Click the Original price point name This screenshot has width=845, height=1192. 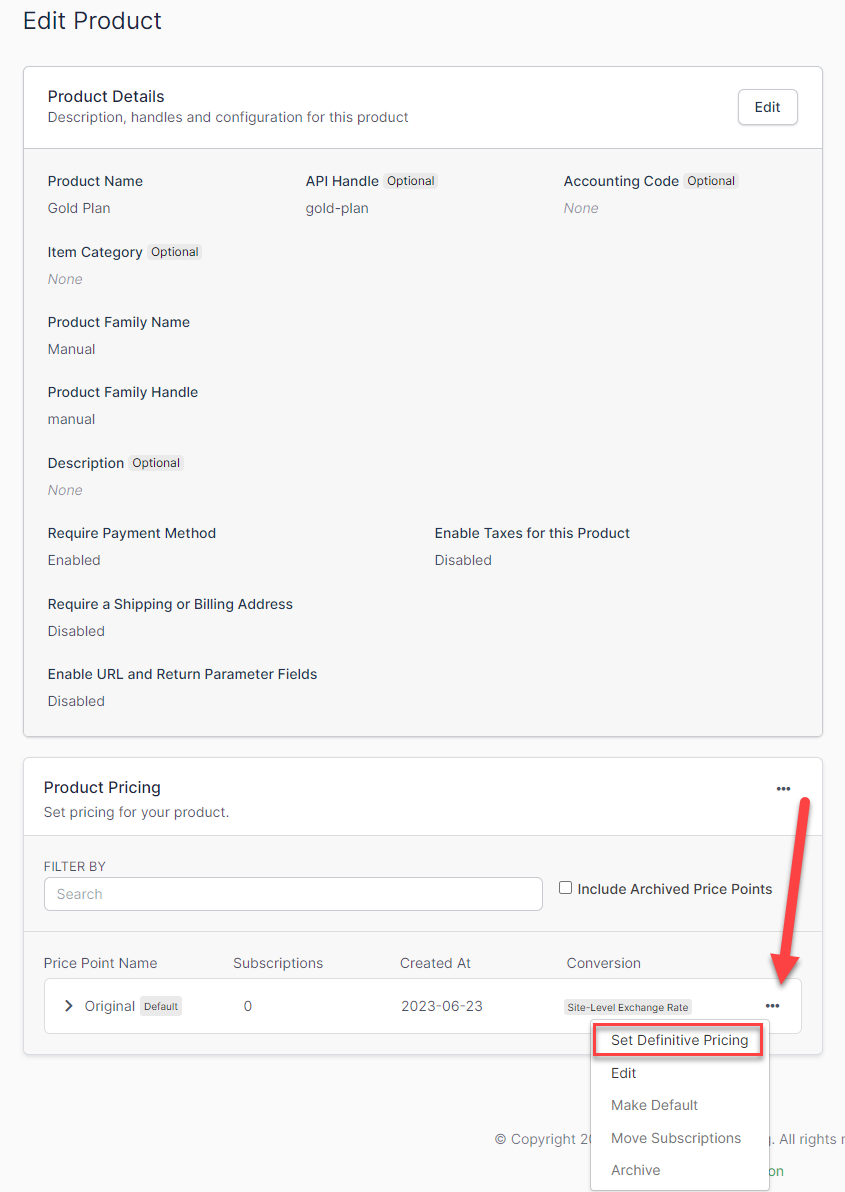(109, 1006)
